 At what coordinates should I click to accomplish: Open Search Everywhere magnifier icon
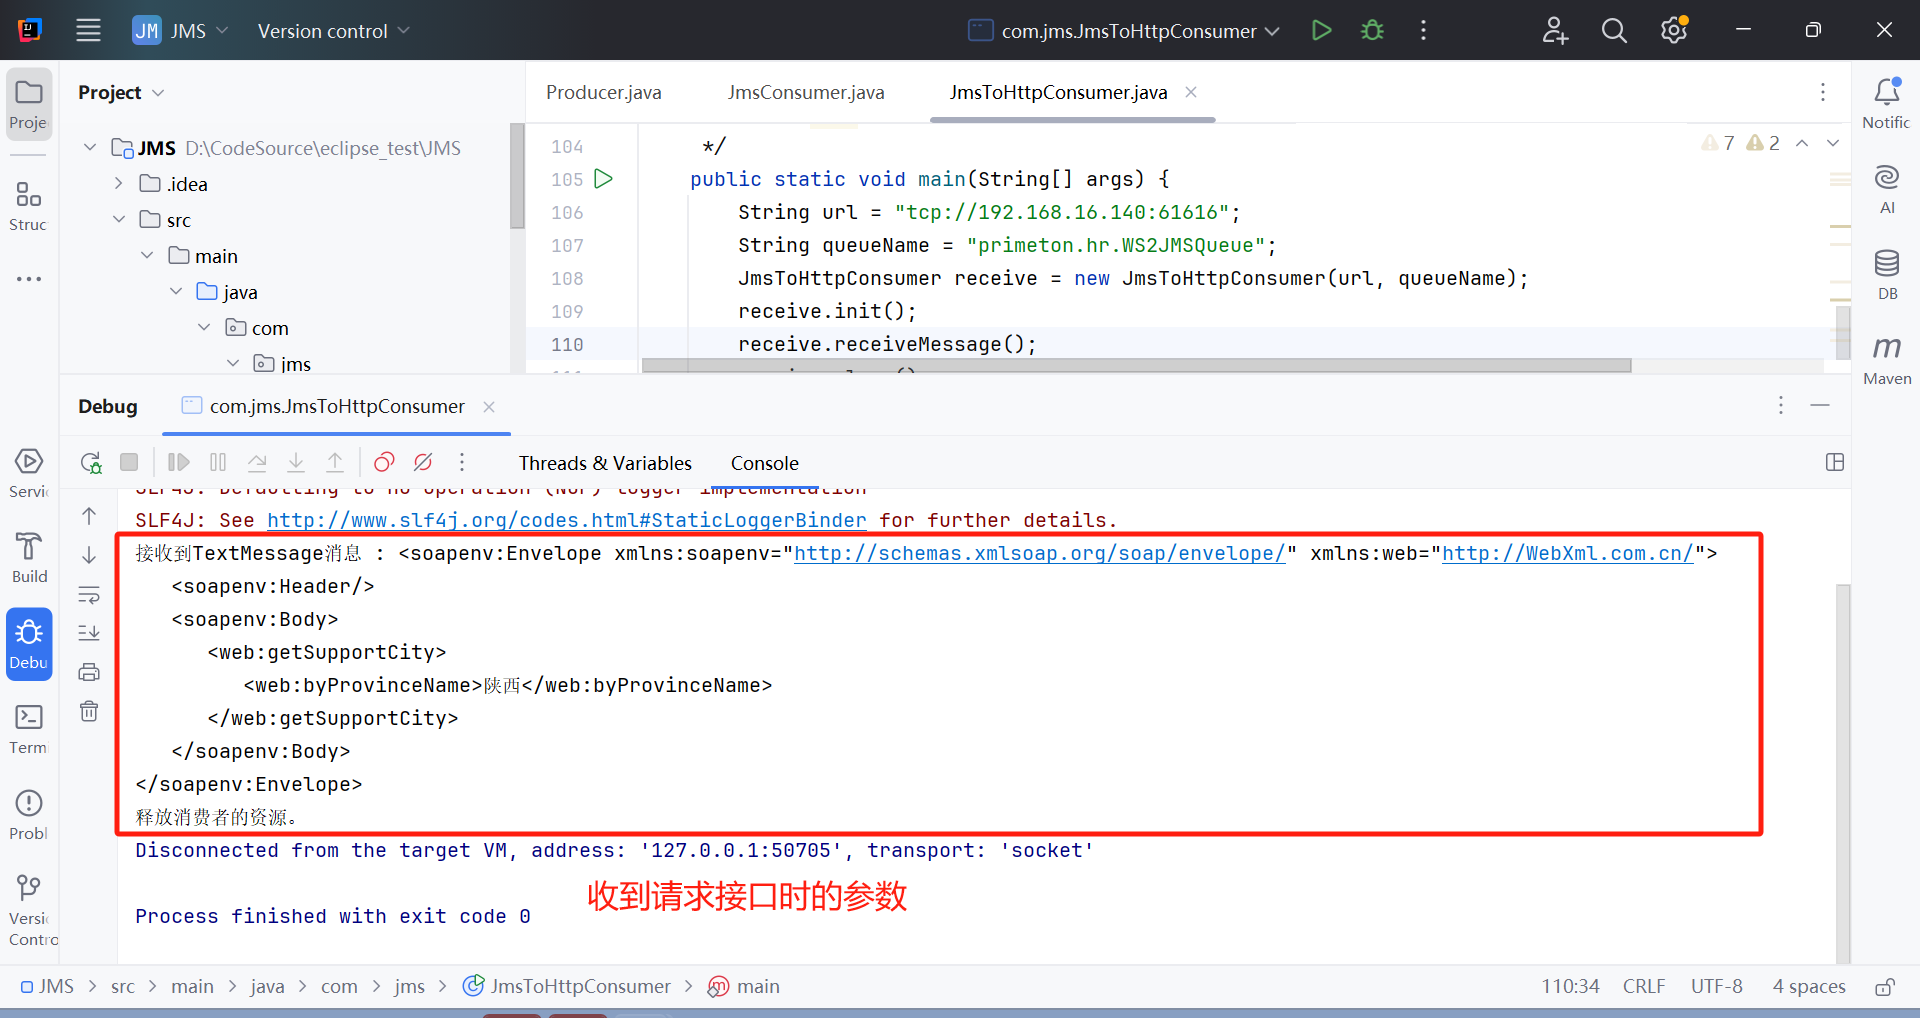tap(1613, 31)
